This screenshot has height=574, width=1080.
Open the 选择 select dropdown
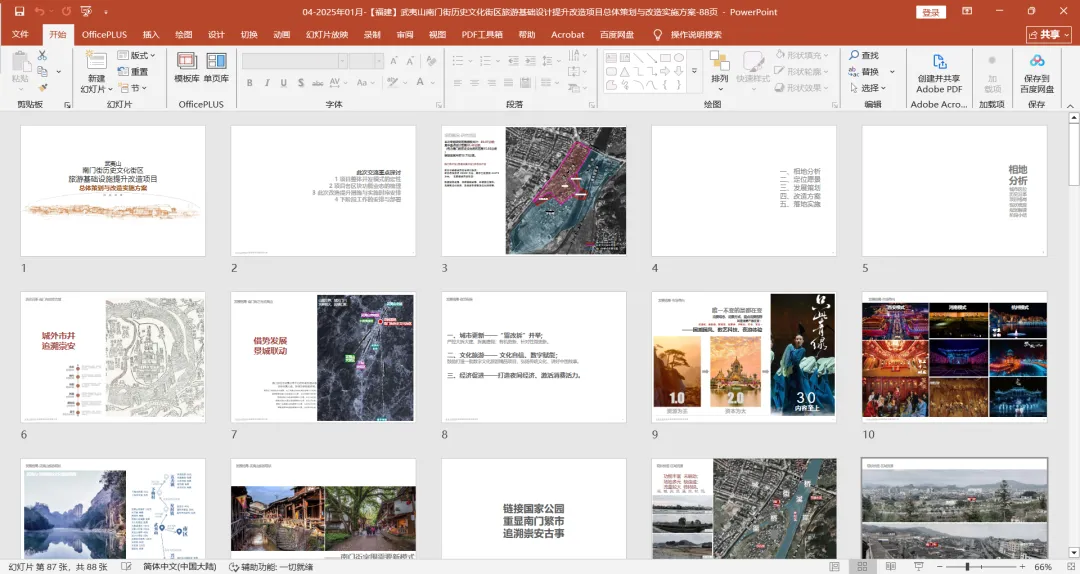coord(868,88)
